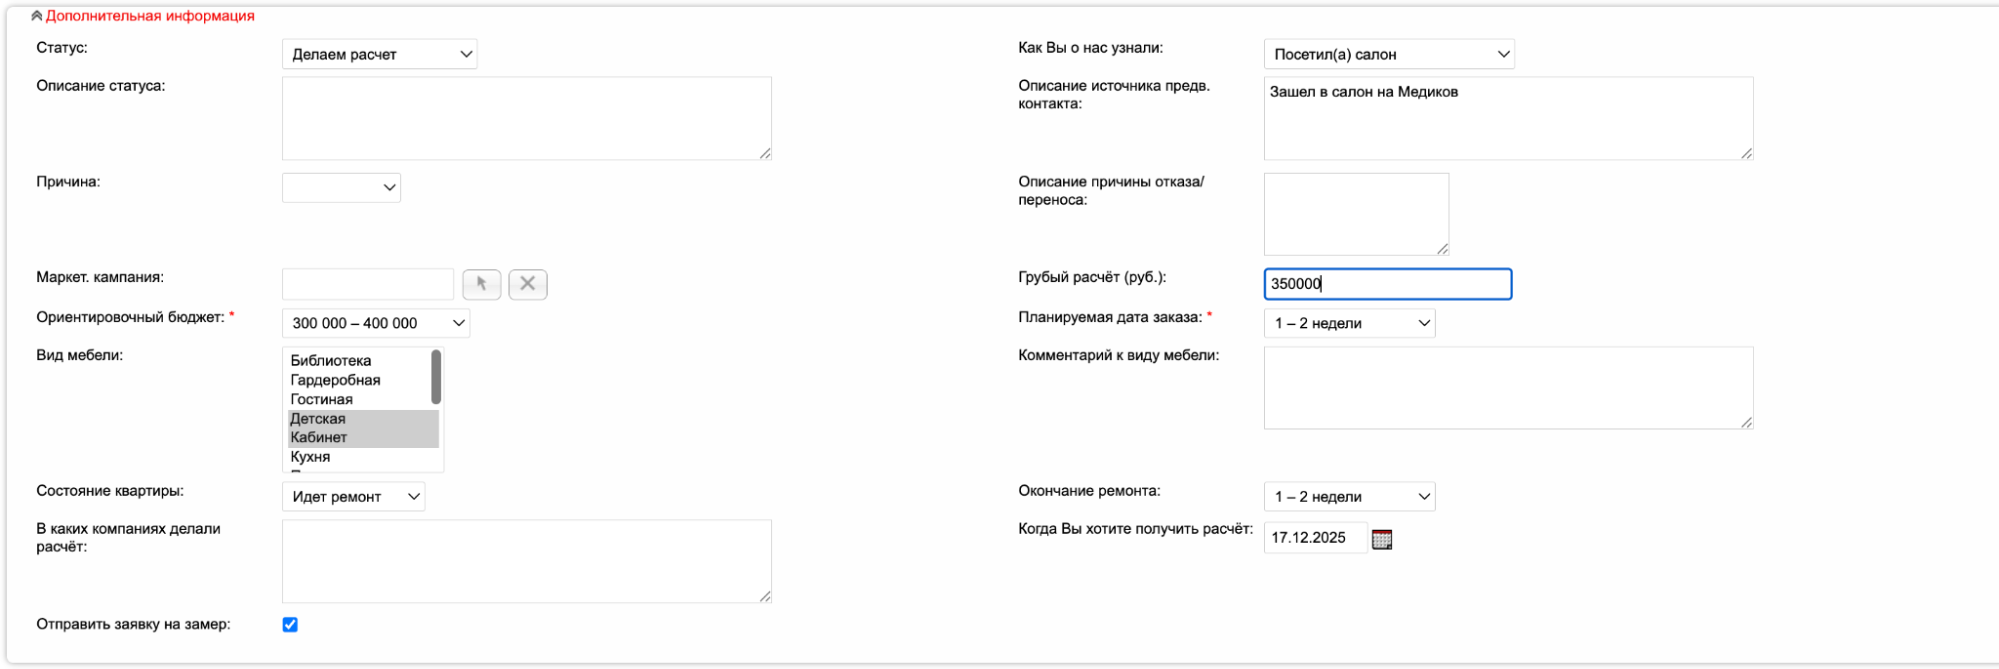Image resolution: width=1999 pixels, height=669 pixels.
Task: Collapse the Дополнительная информация section
Action: point(144,16)
